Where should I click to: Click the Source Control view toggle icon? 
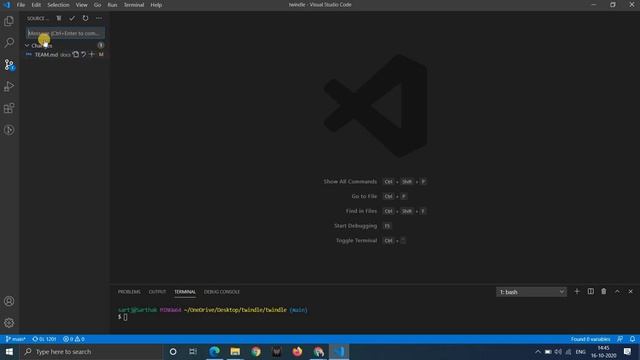click(59, 18)
